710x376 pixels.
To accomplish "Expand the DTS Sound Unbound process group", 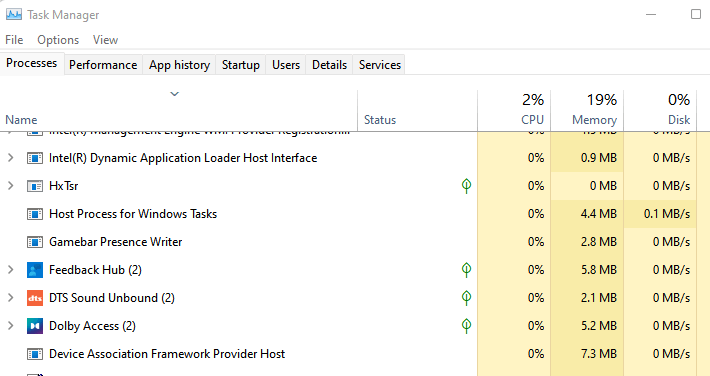I will (10, 298).
